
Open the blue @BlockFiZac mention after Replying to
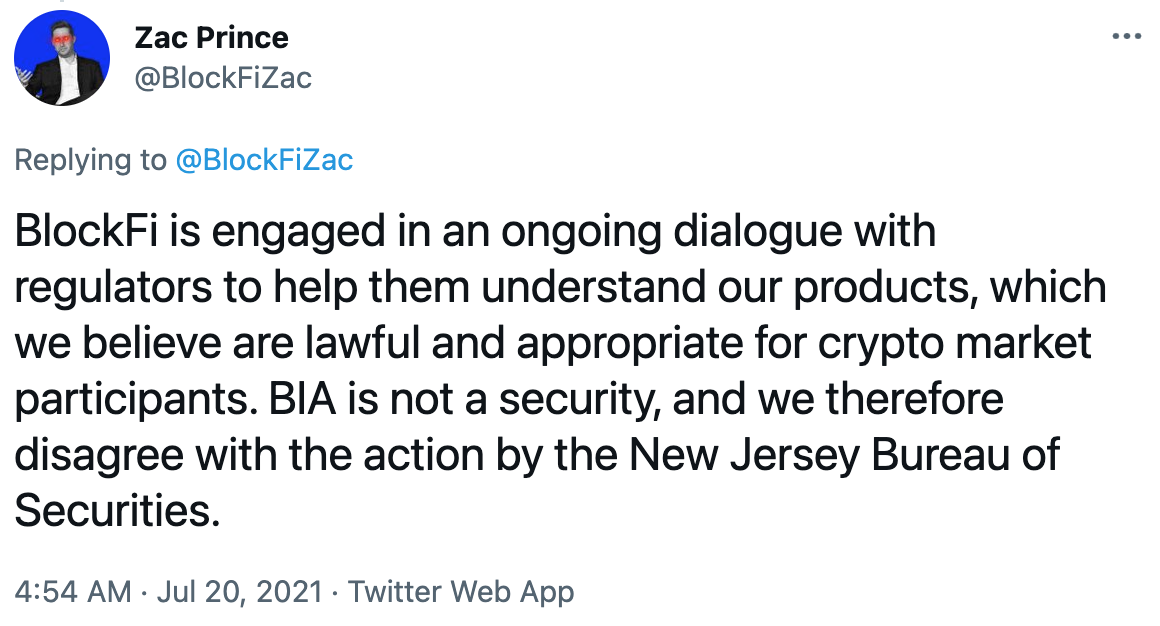(264, 160)
